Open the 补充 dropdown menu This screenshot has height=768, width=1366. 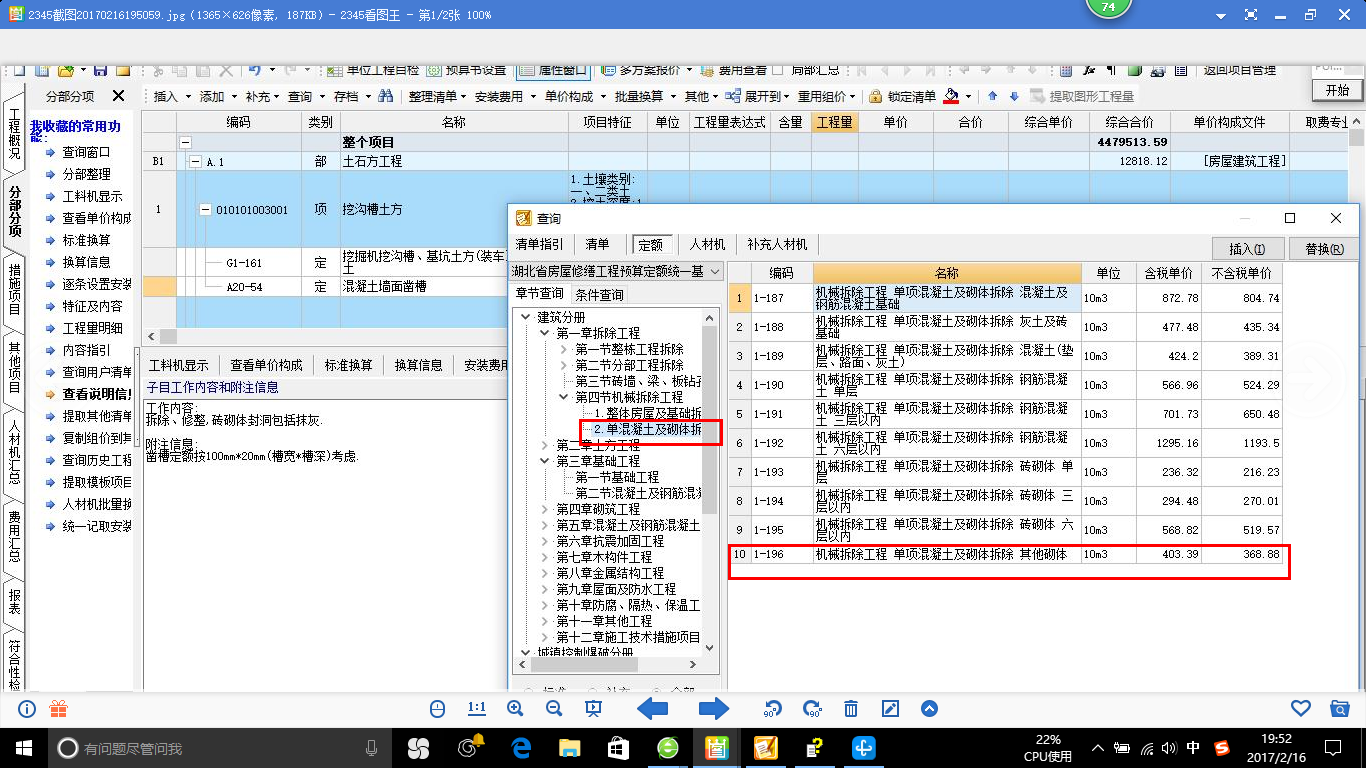tap(261, 96)
